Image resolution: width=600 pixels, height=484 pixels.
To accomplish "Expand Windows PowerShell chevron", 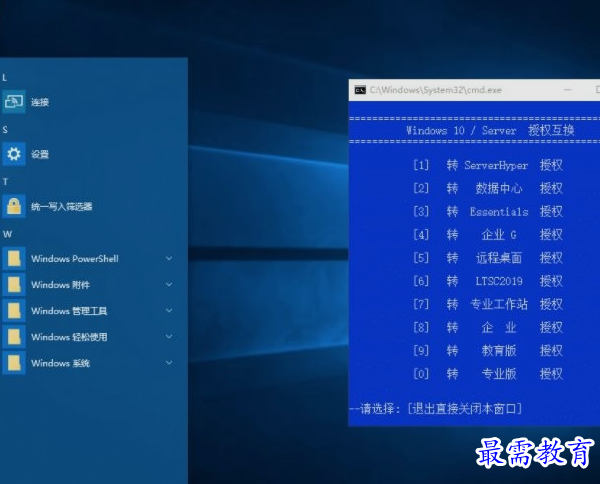I will 169,259.
